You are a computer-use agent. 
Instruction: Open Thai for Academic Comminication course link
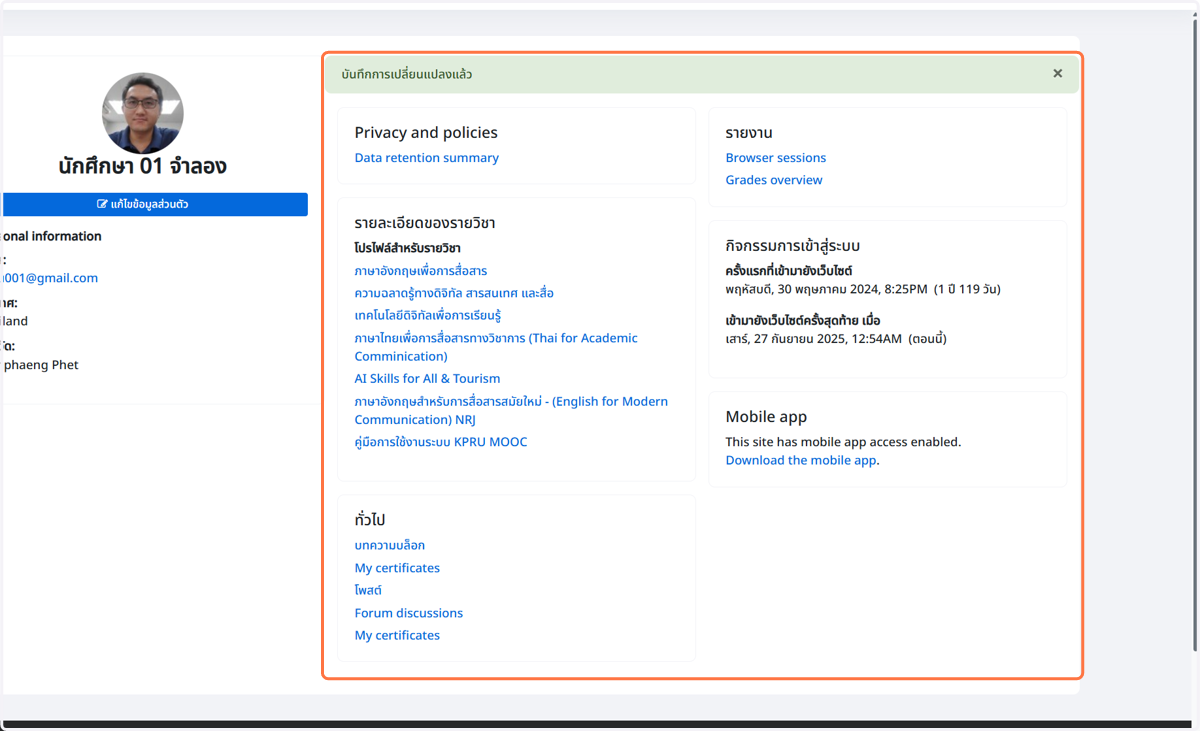pos(496,347)
